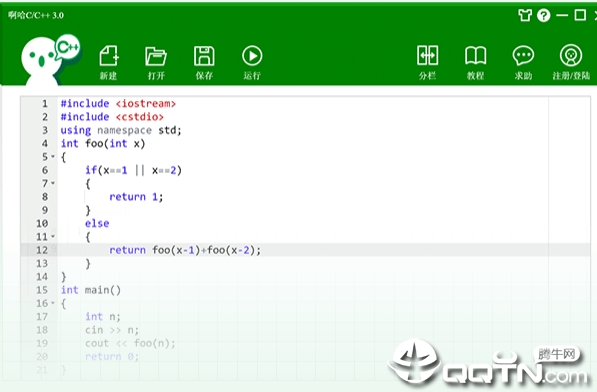Maximize the 啊哈C/C++ window
This screenshot has width=597, height=392.
point(580,15)
